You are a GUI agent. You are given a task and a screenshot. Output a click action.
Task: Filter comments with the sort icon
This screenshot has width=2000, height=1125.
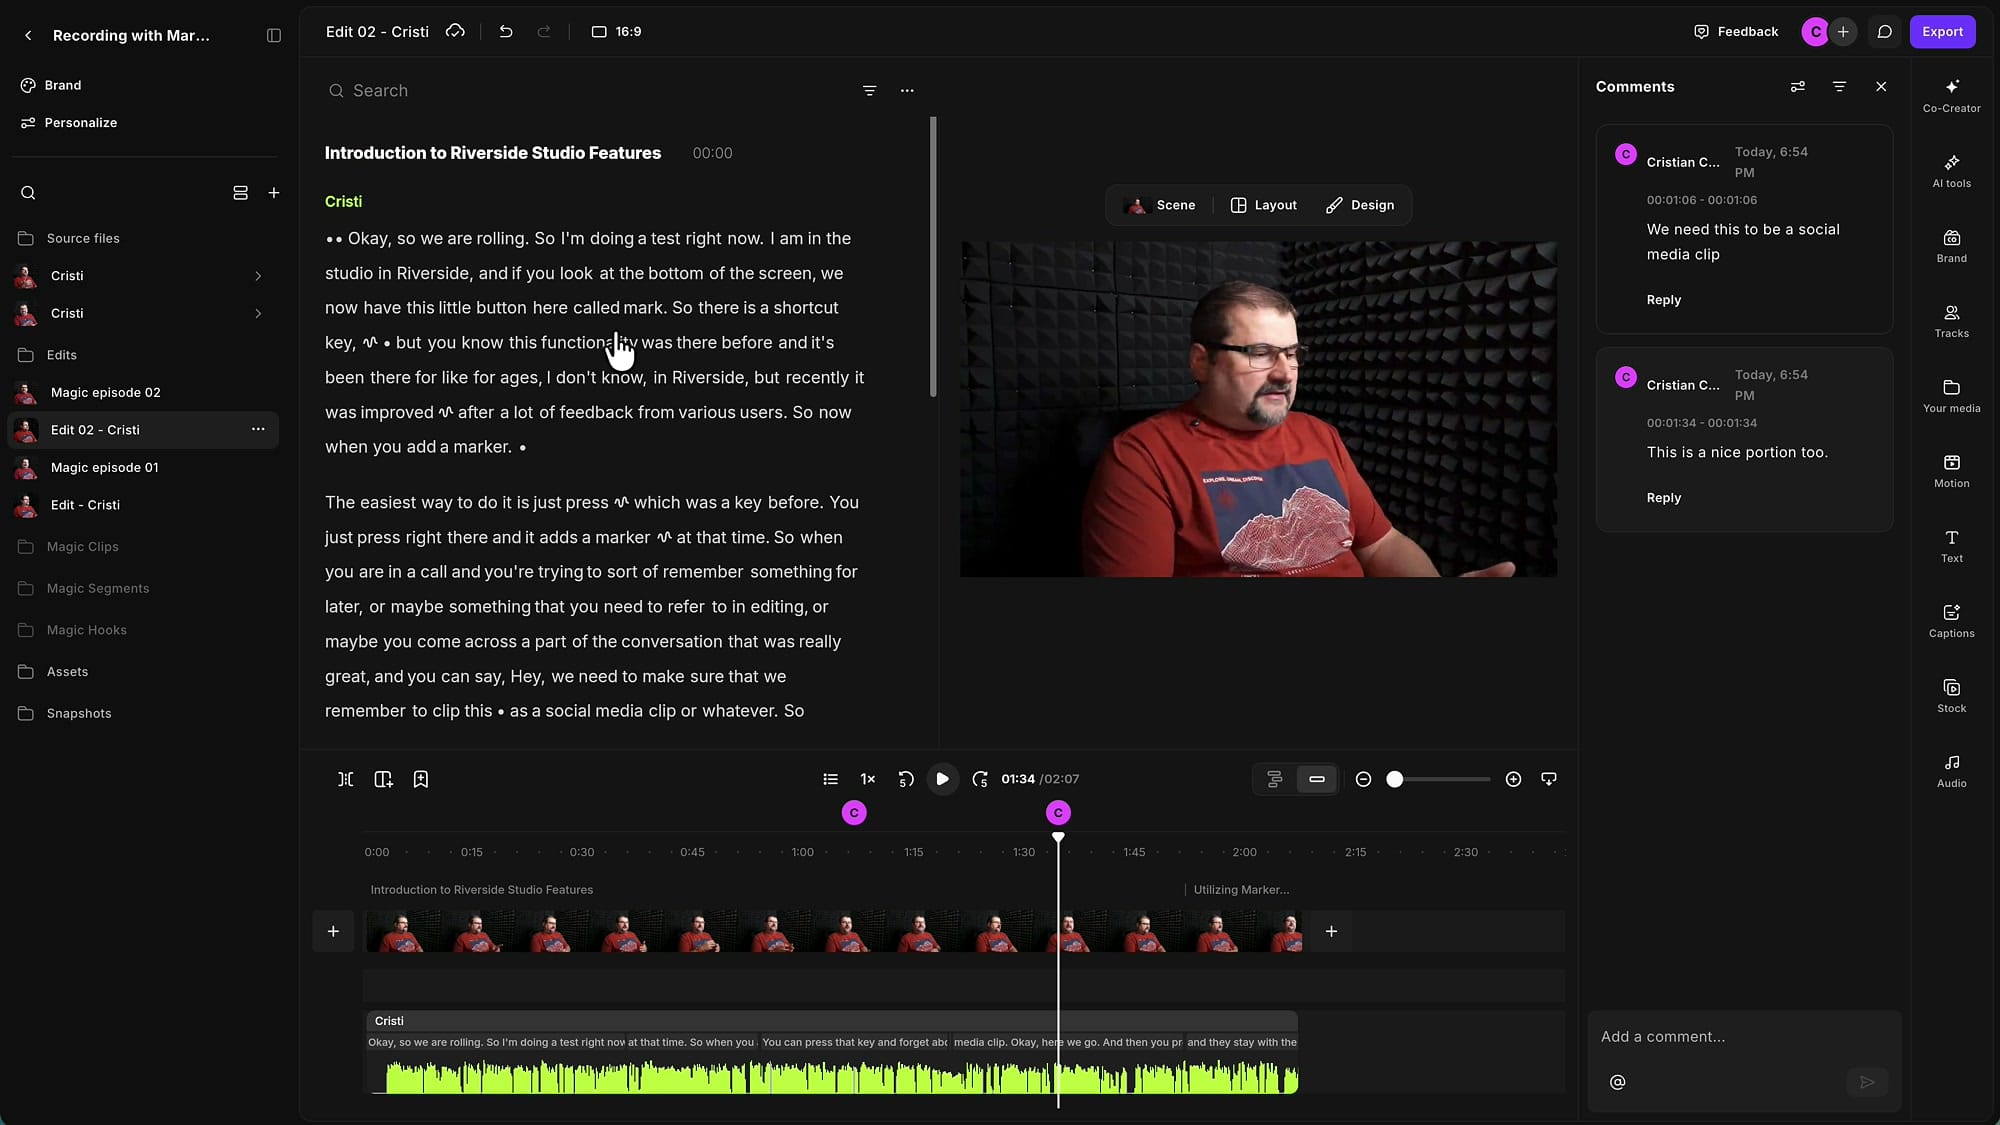coord(1839,87)
